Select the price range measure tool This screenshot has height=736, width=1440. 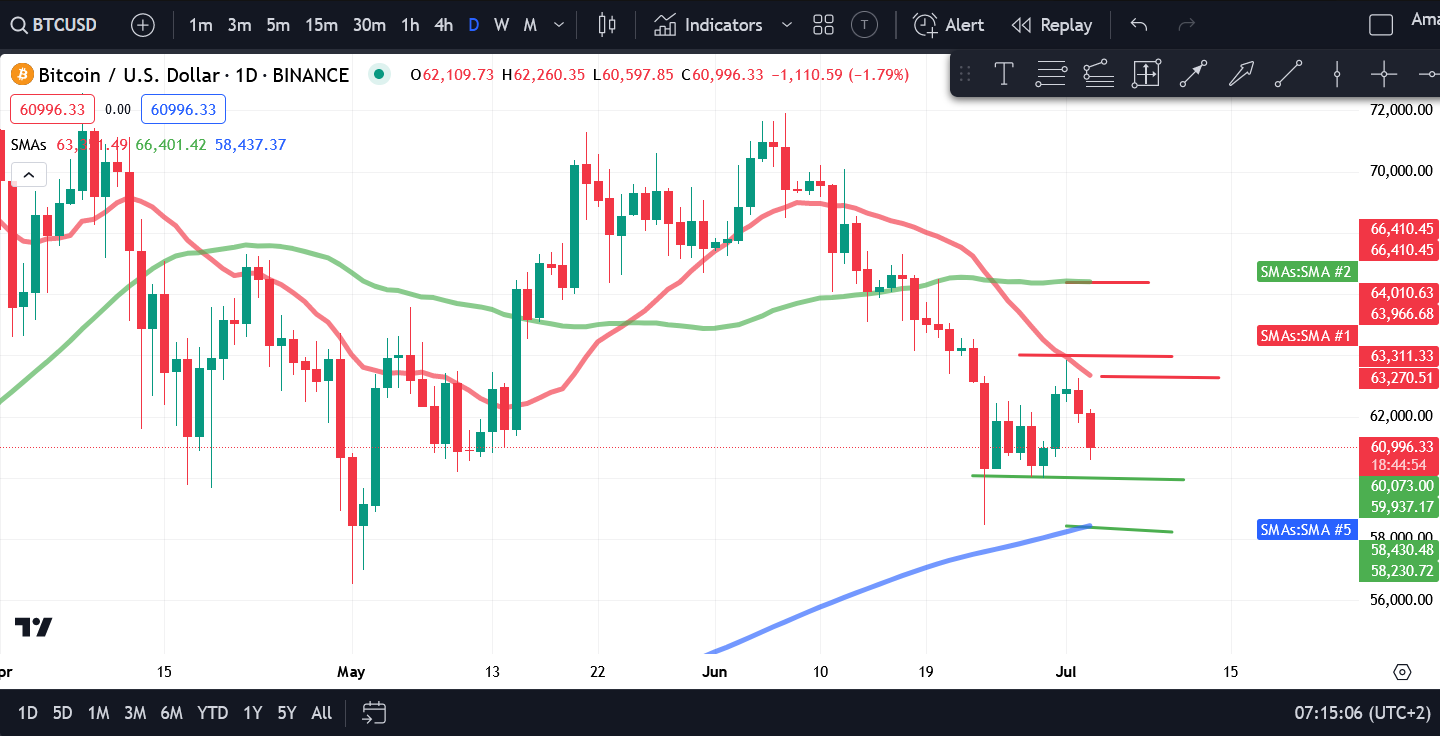(1146, 73)
